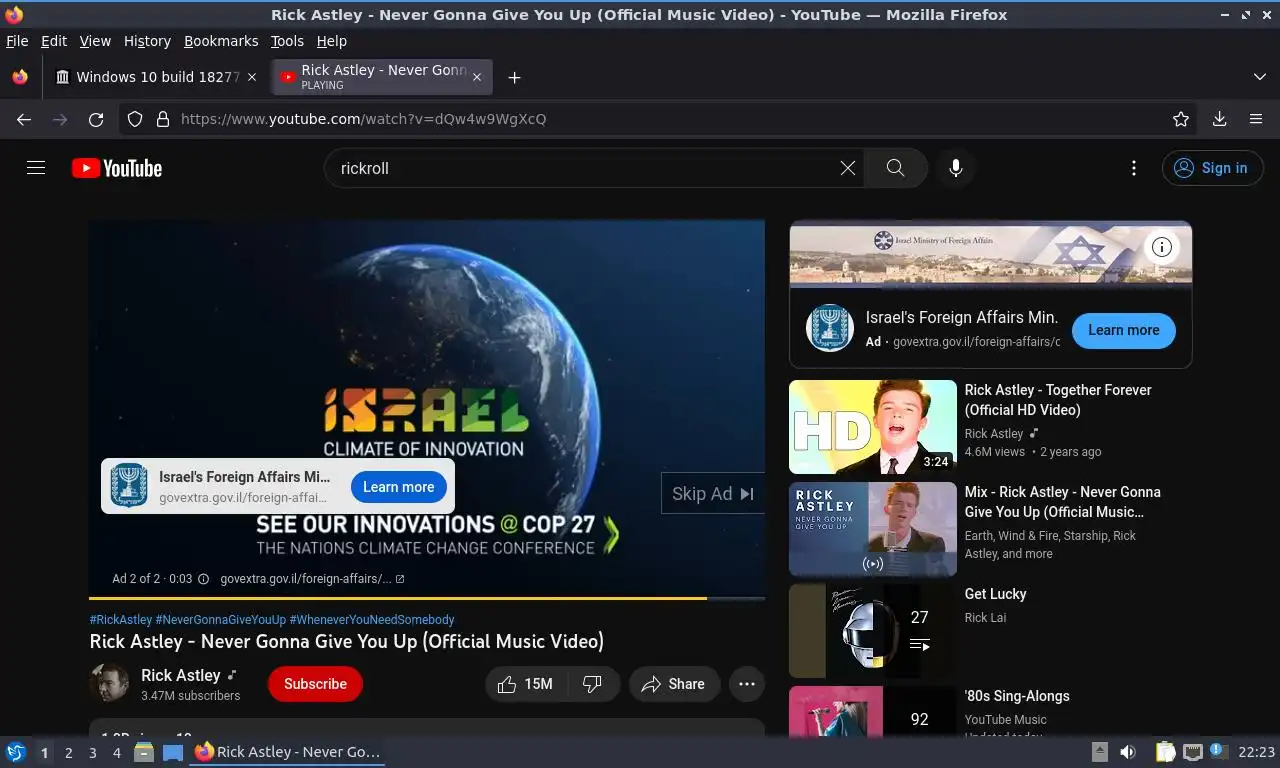
Task: Open the Bookmarks menu
Action: 221,41
